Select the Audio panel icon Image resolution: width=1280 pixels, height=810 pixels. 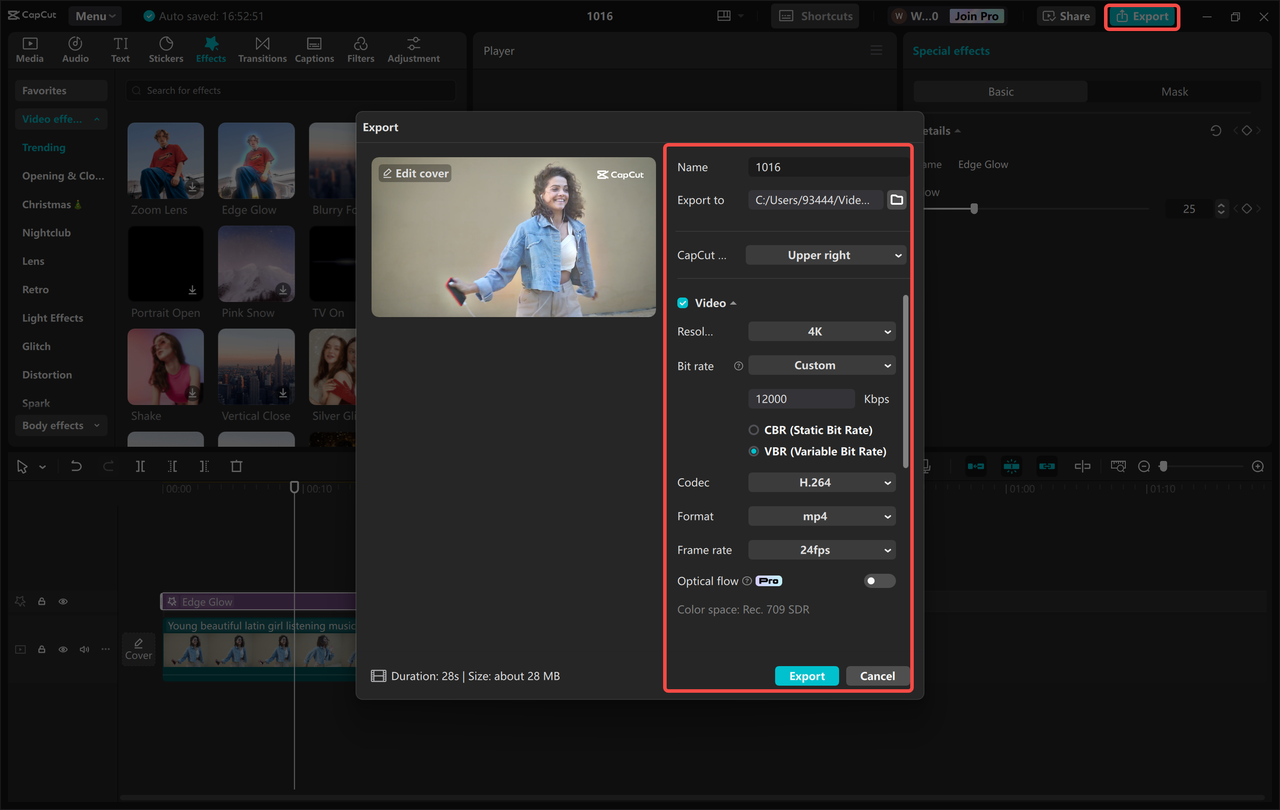[75, 49]
